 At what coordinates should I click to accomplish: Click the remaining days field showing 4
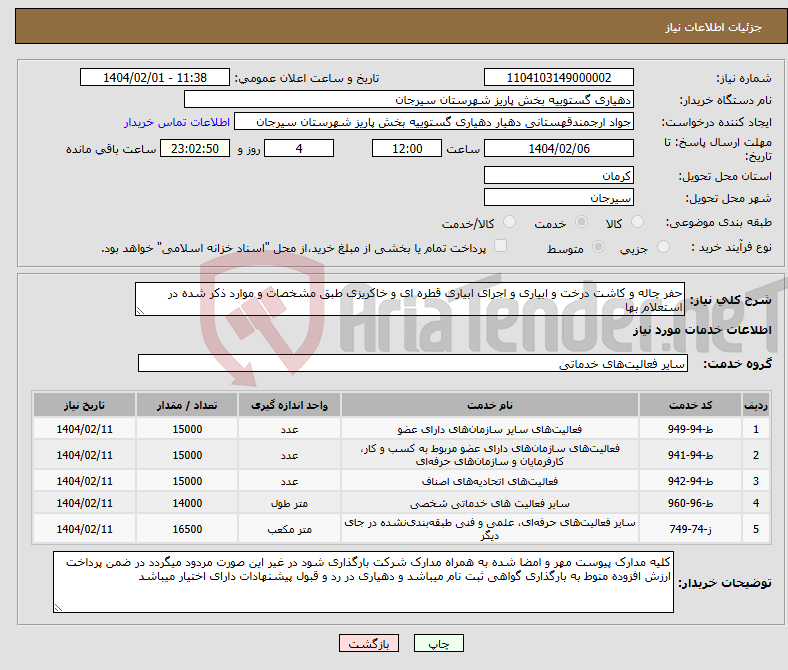[299, 148]
